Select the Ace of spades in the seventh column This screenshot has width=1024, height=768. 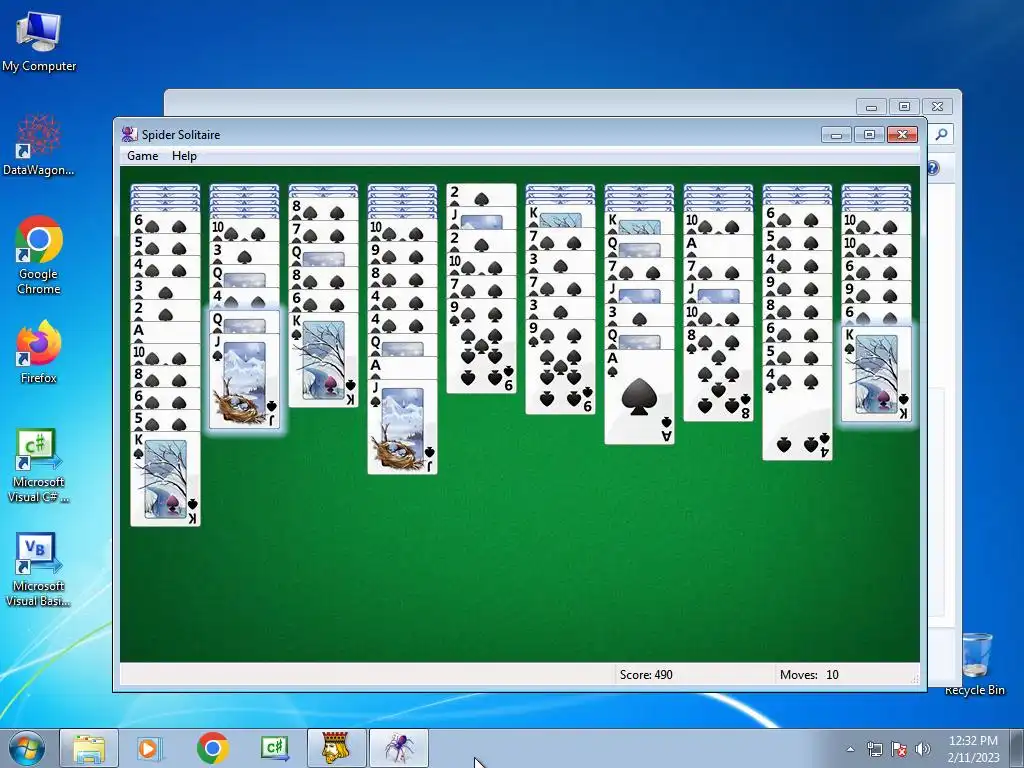coord(639,396)
